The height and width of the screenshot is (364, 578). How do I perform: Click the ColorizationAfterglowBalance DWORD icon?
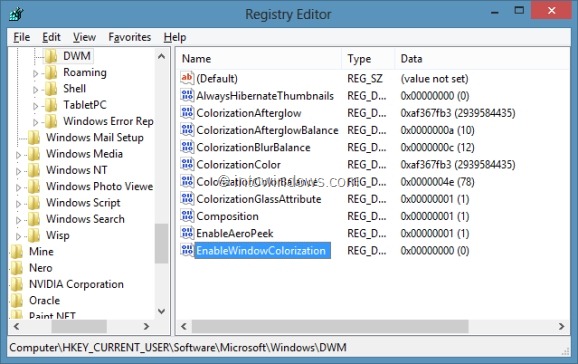pyautogui.click(x=187, y=129)
